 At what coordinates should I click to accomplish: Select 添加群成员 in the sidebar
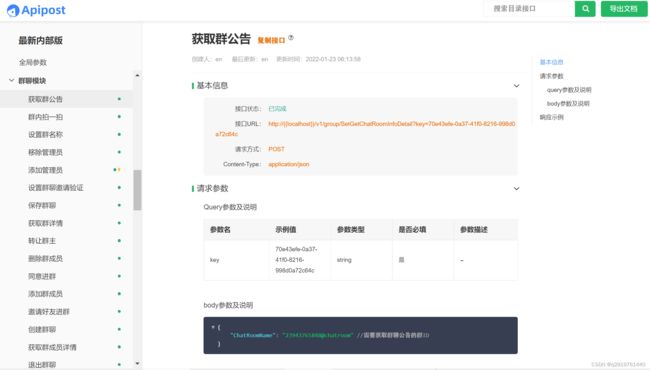[x=66, y=294]
